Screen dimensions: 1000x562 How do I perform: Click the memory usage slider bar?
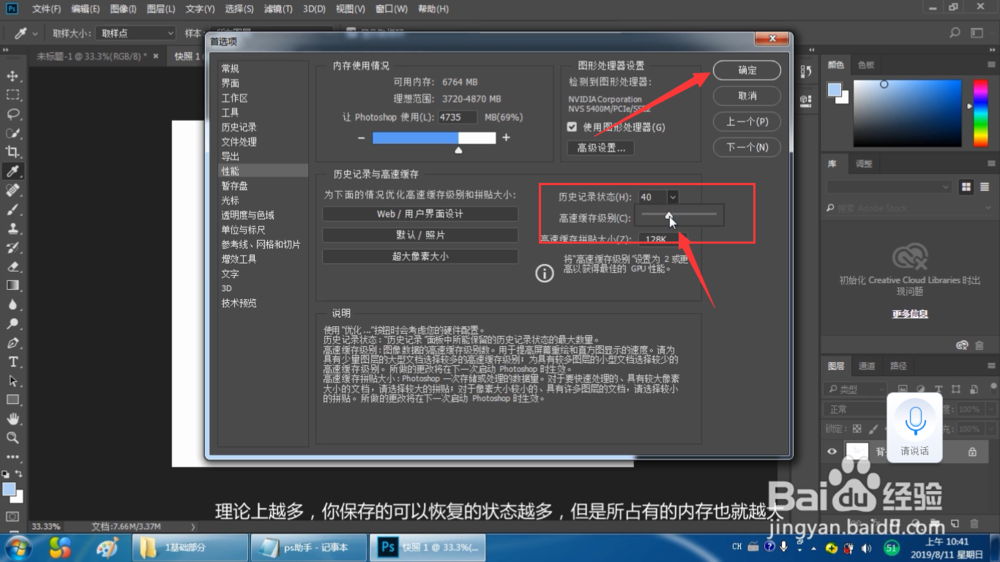coord(434,138)
